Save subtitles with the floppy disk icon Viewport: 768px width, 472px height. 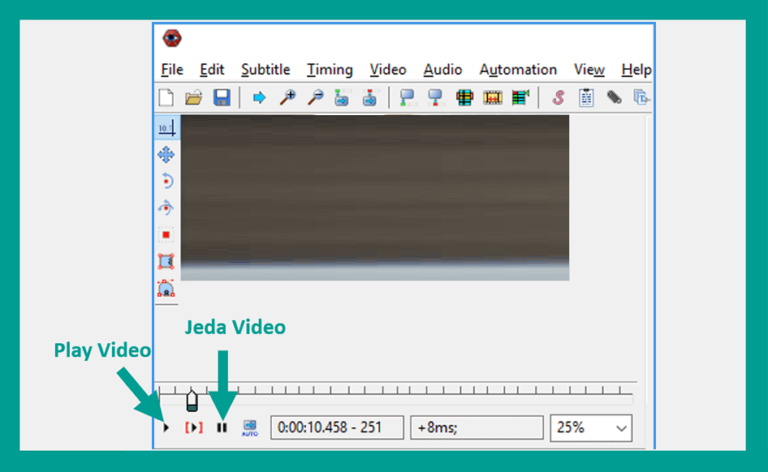(222, 97)
